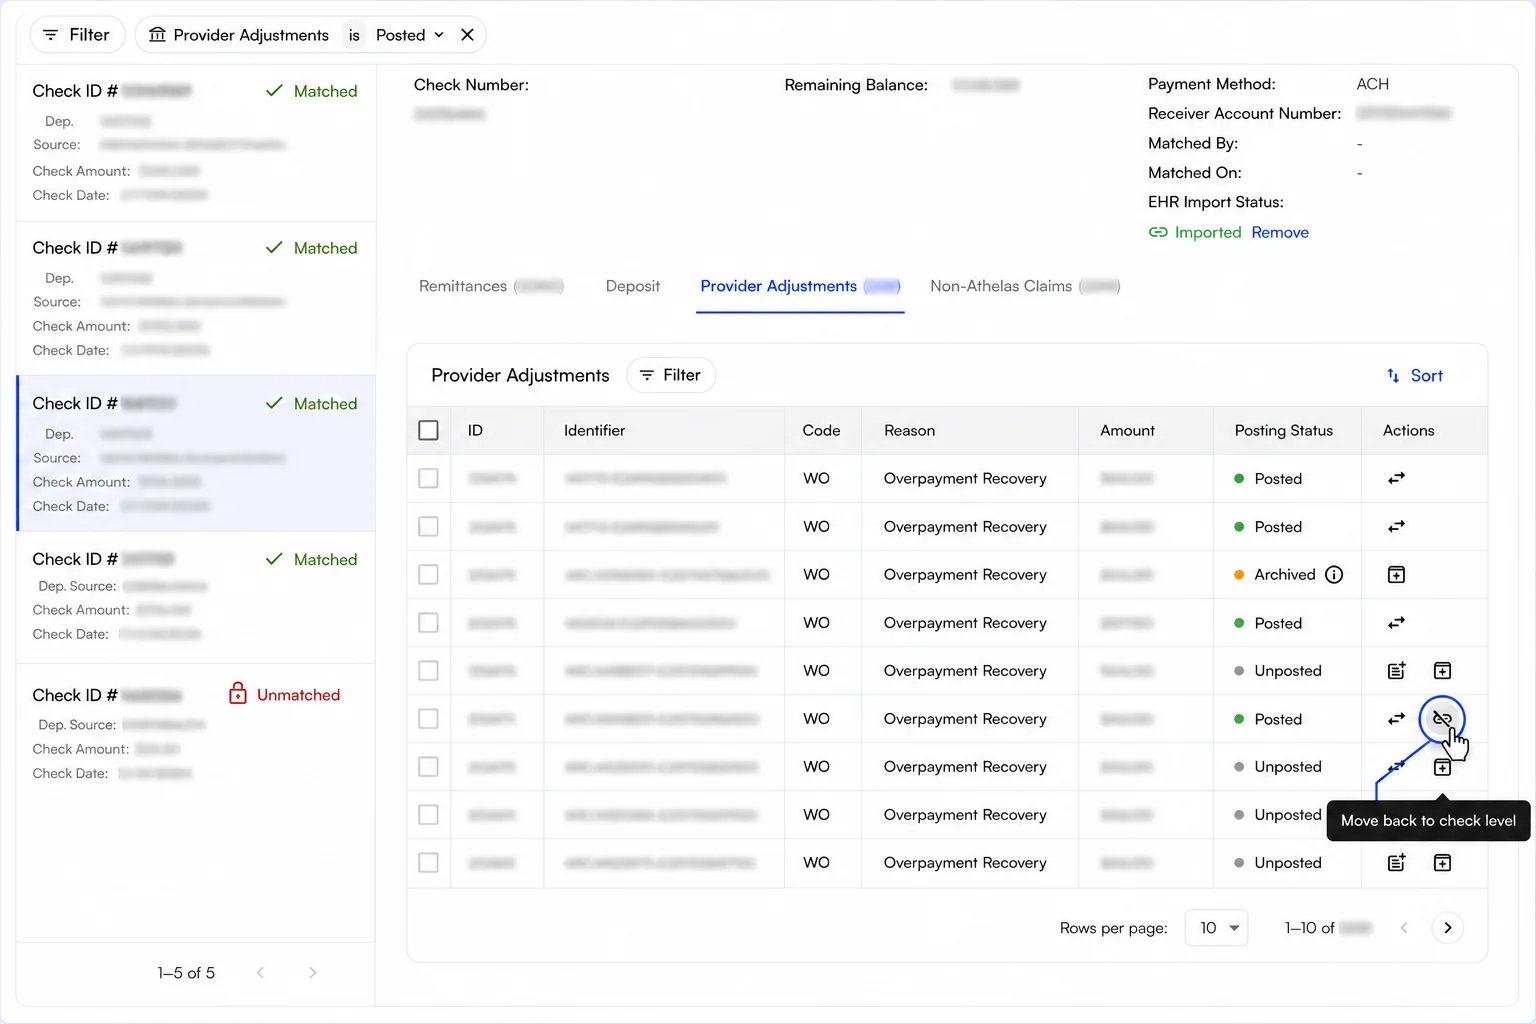Click the archive box icon in the Archived row
The image size is (1536, 1024).
pos(1396,575)
